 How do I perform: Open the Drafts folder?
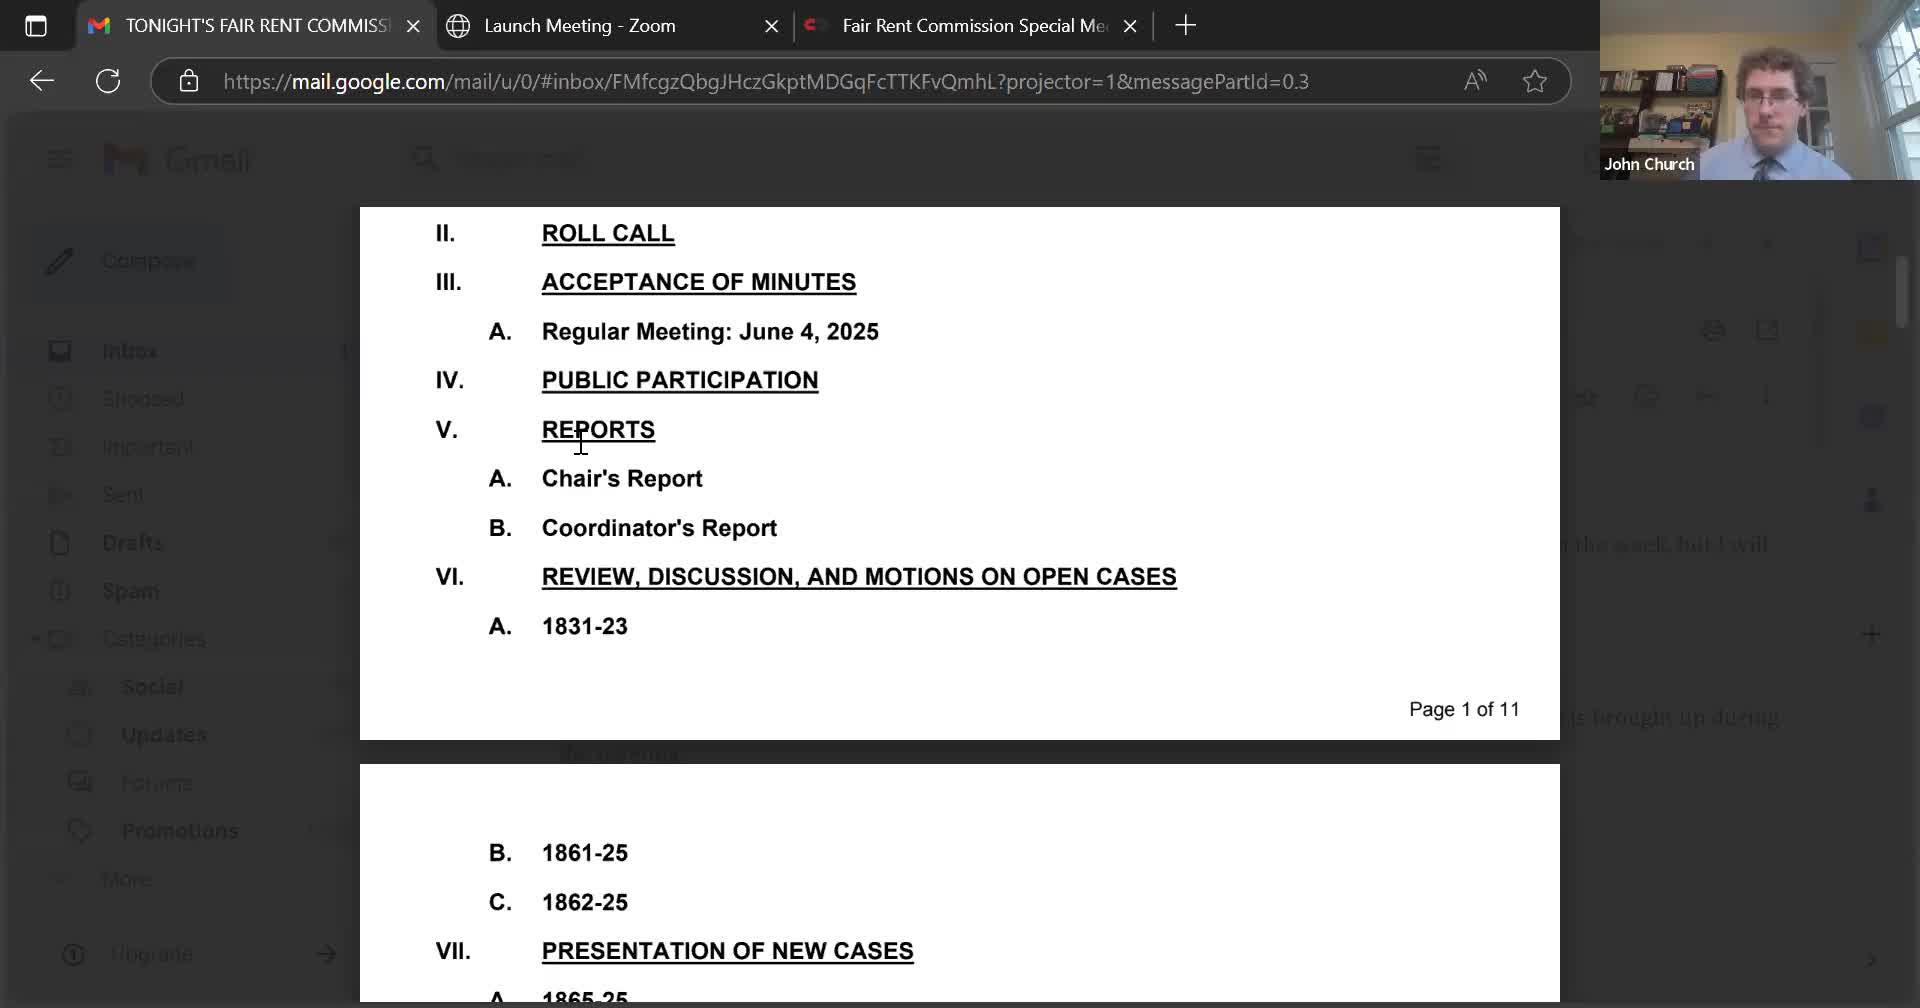pos(132,543)
